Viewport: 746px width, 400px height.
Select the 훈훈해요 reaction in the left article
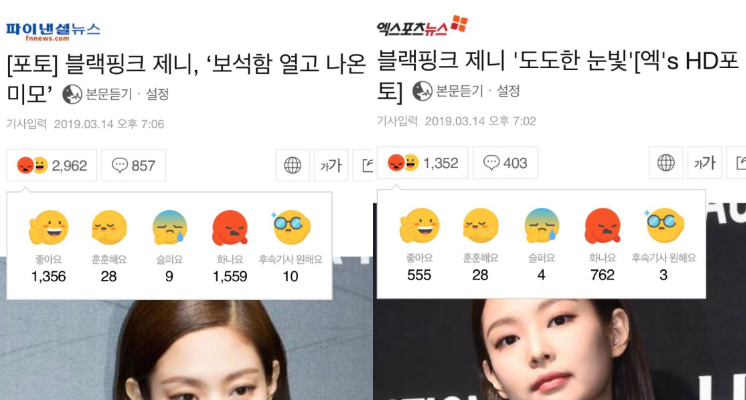(109, 228)
